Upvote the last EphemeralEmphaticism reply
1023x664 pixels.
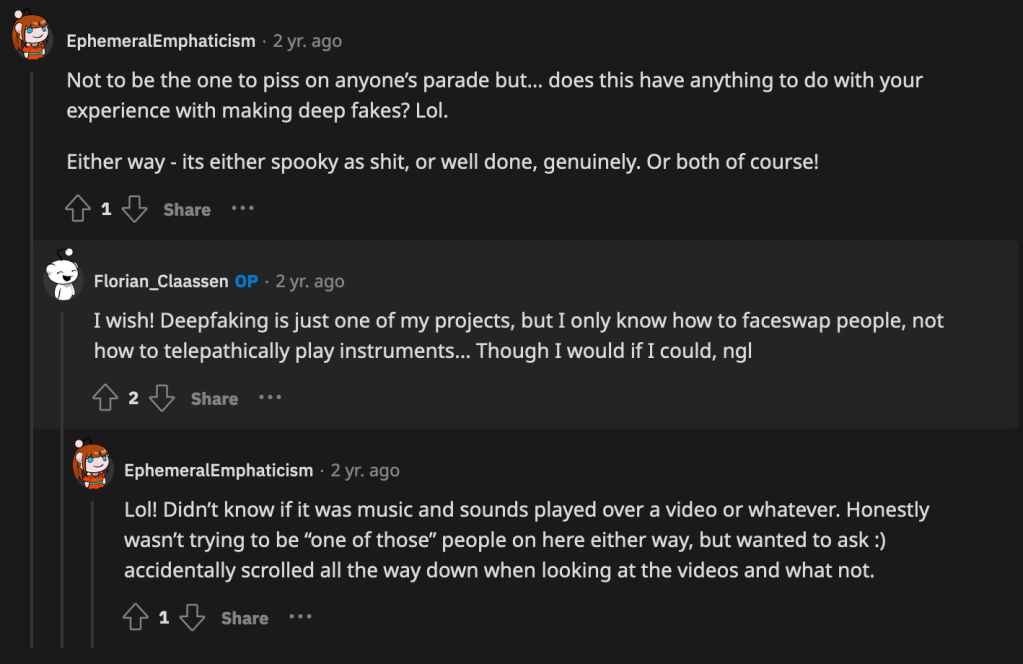(135, 617)
